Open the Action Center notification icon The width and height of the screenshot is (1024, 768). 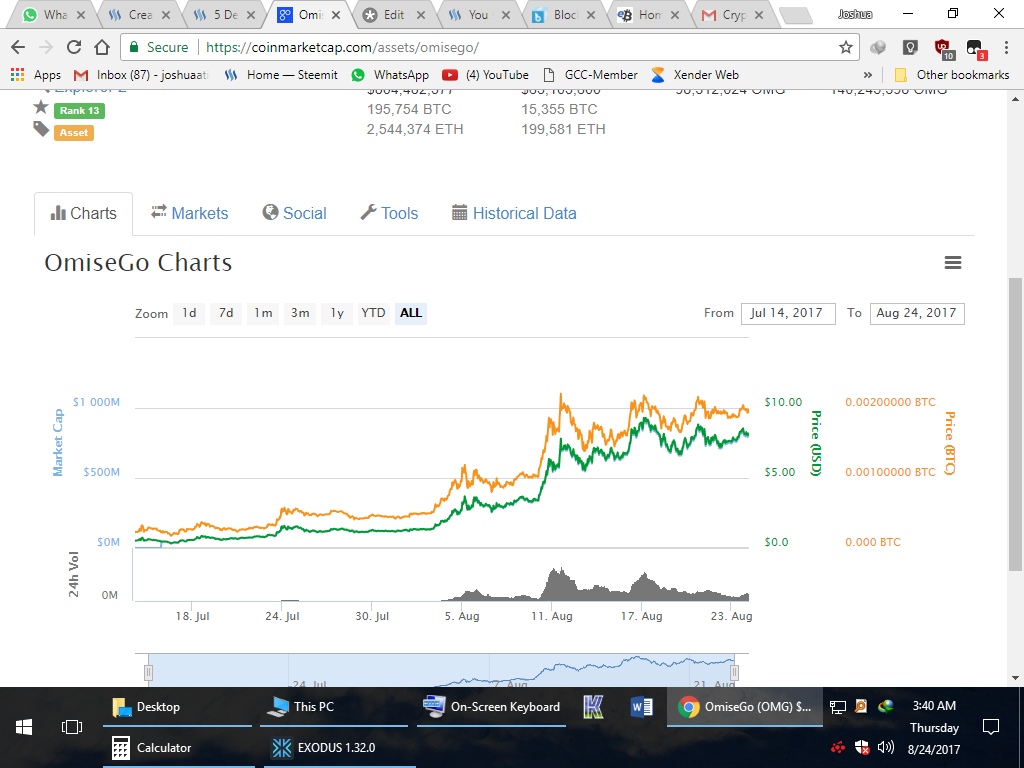tap(991, 727)
